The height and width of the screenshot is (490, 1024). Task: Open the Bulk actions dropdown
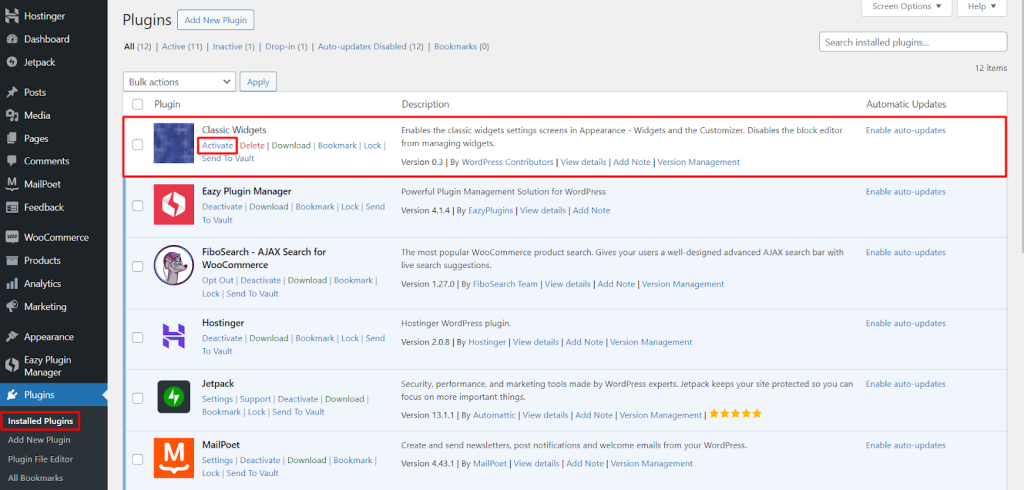(180, 82)
